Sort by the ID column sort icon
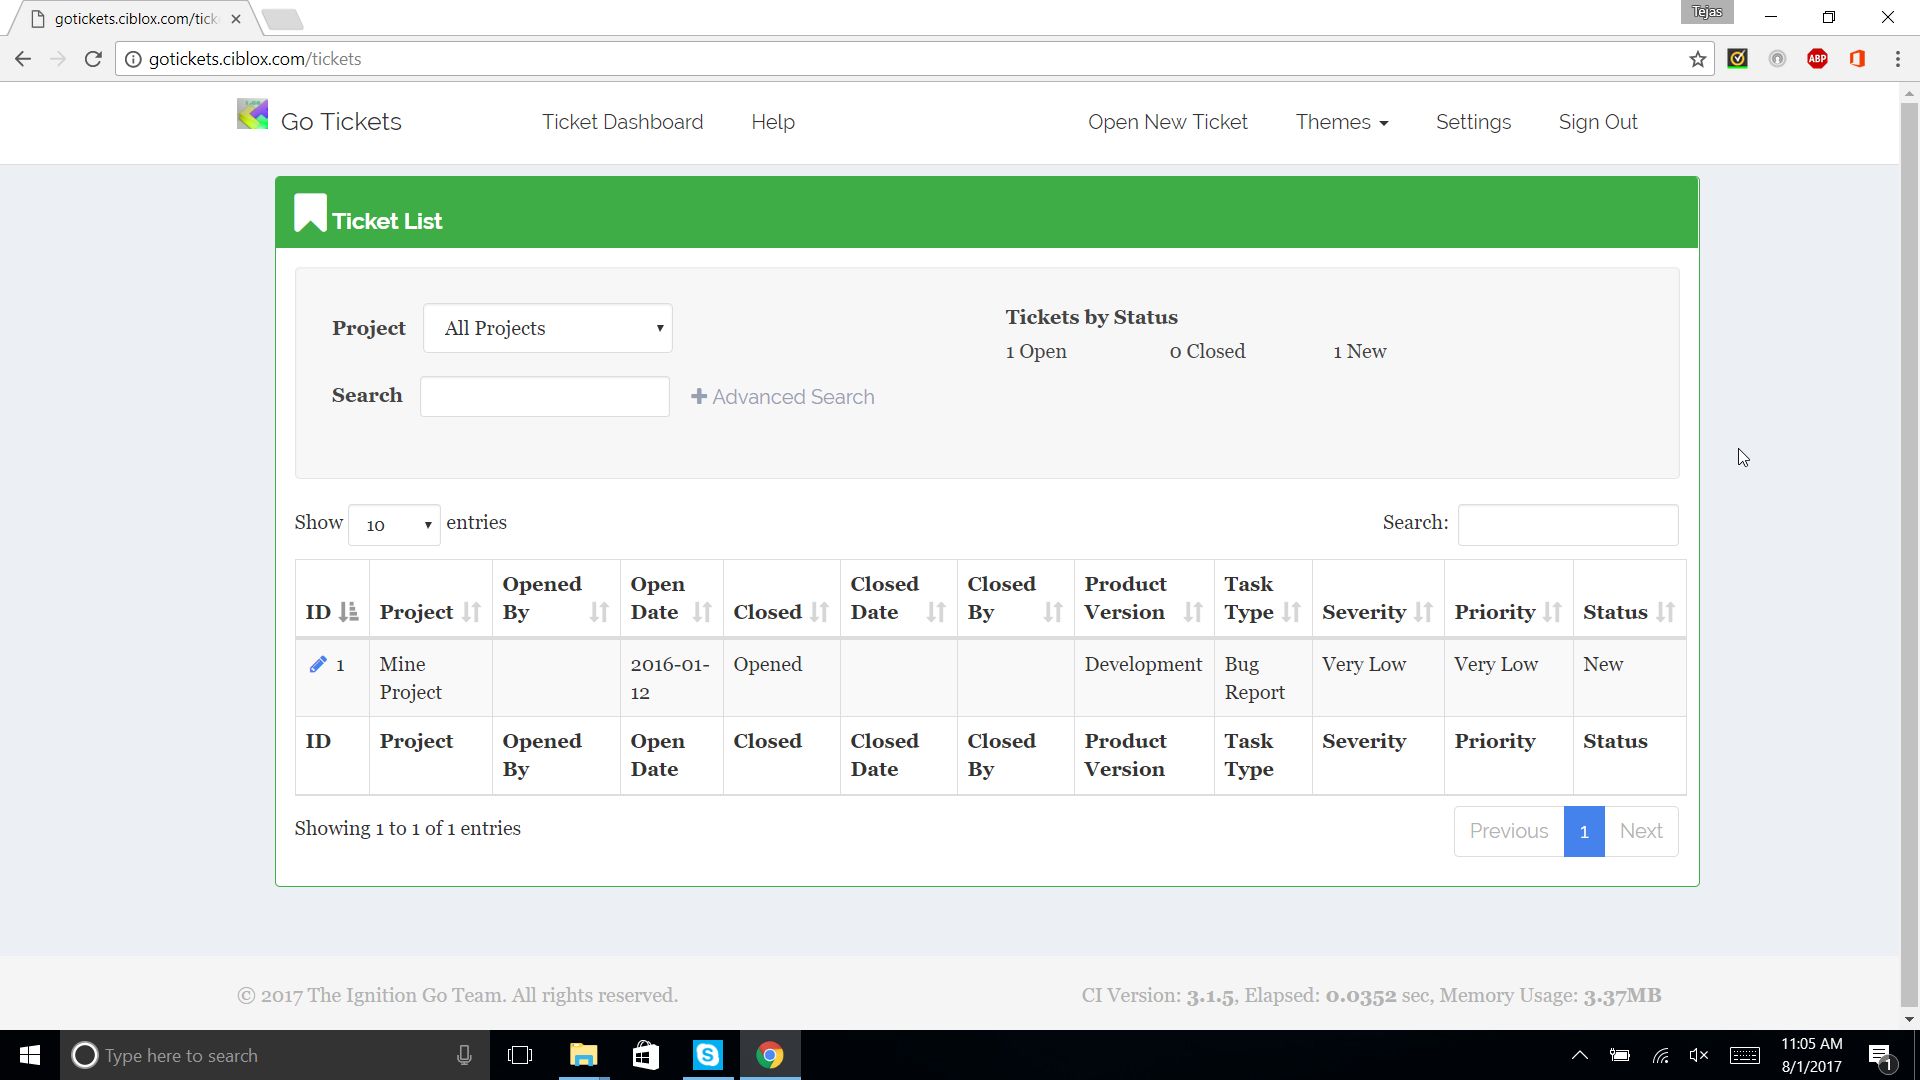The height and width of the screenshot is (1080, 1920). tap(348, 612)
